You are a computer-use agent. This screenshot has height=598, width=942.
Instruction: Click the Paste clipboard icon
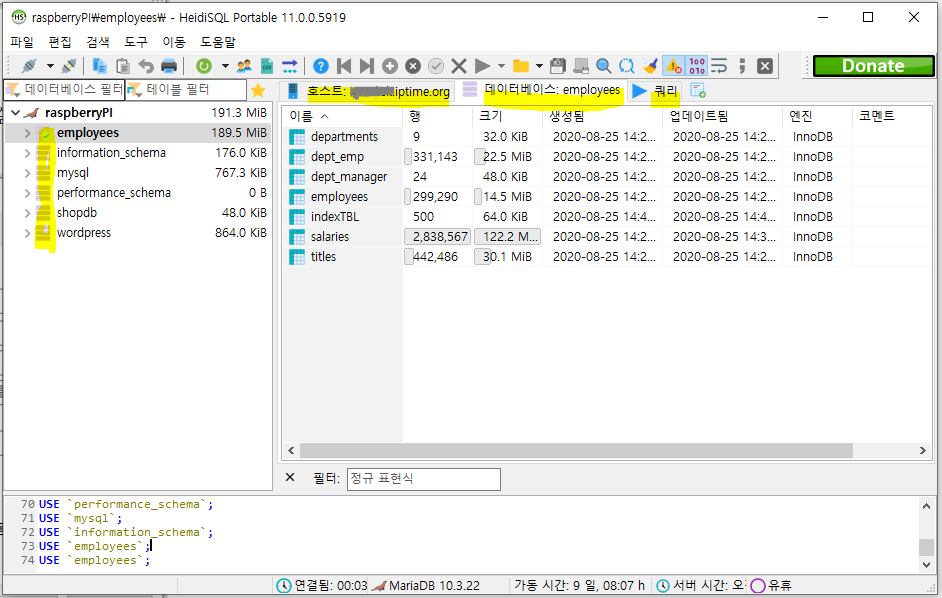(123, 66)
